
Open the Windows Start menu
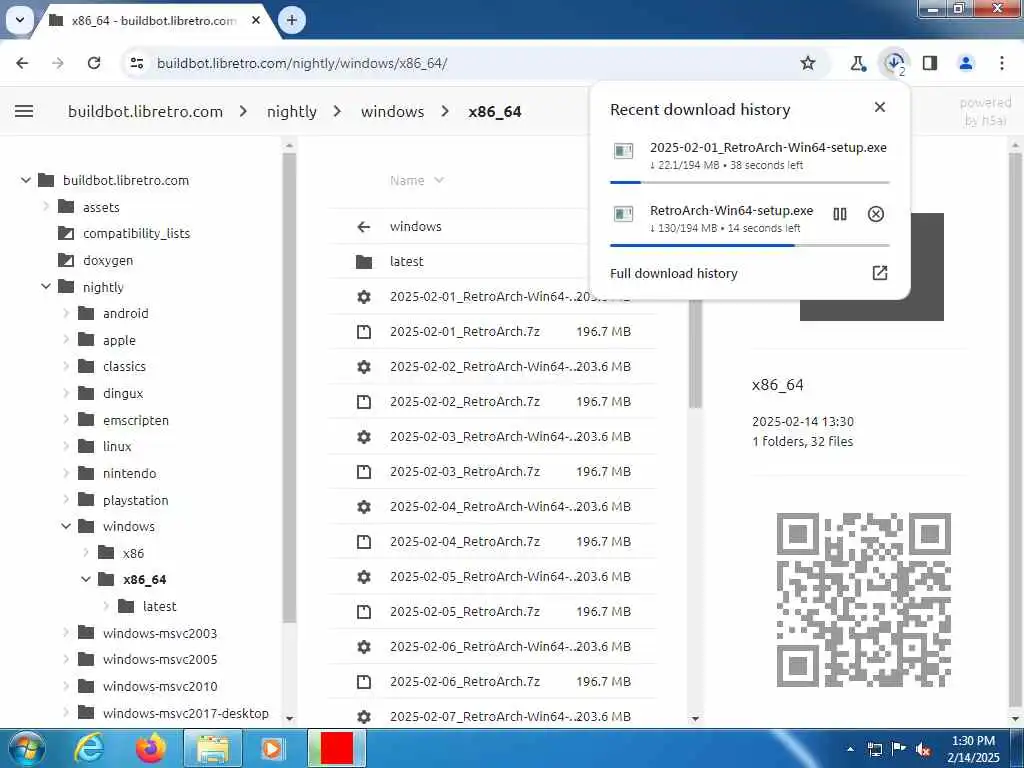click(x=26, y=748)
